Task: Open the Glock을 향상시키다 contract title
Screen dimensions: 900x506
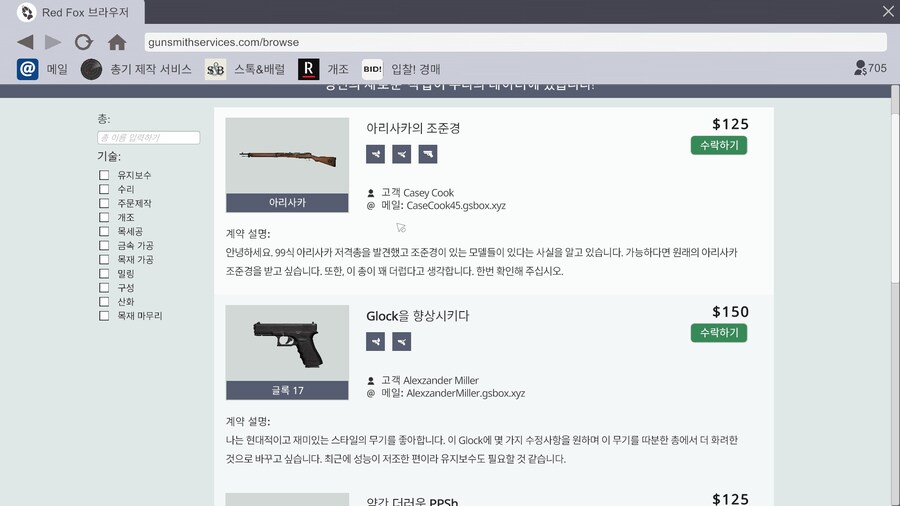Action: tap(418, 316)
